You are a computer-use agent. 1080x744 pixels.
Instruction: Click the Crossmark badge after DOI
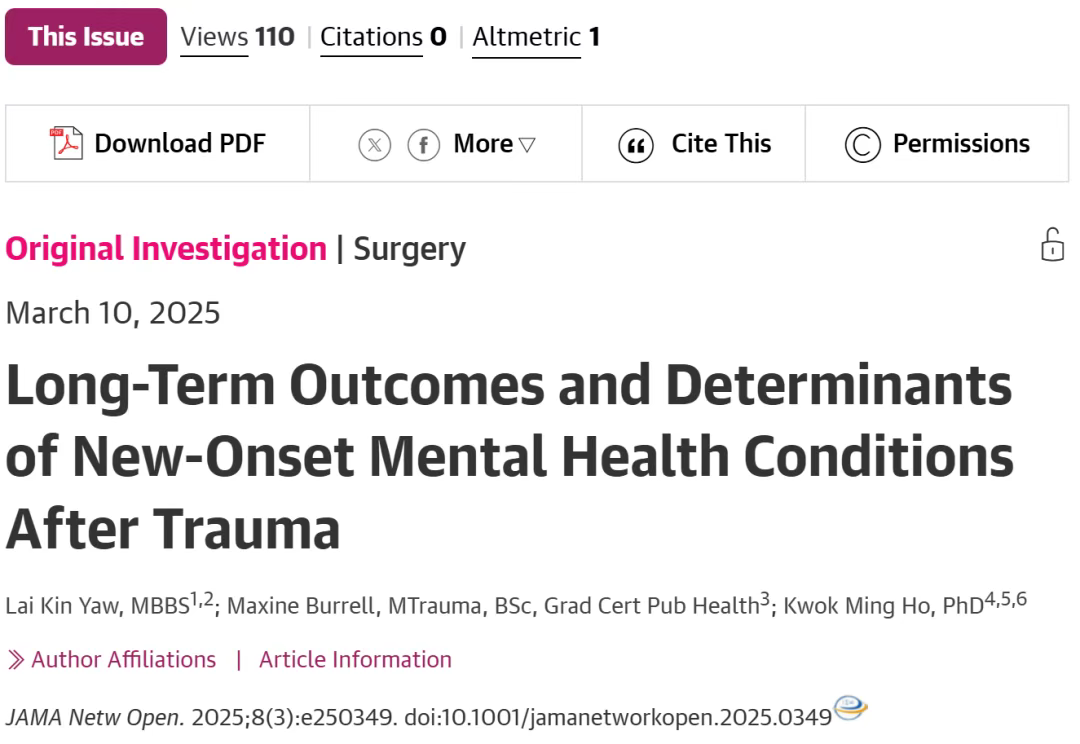pyautogui.click(x=850, y=707)
